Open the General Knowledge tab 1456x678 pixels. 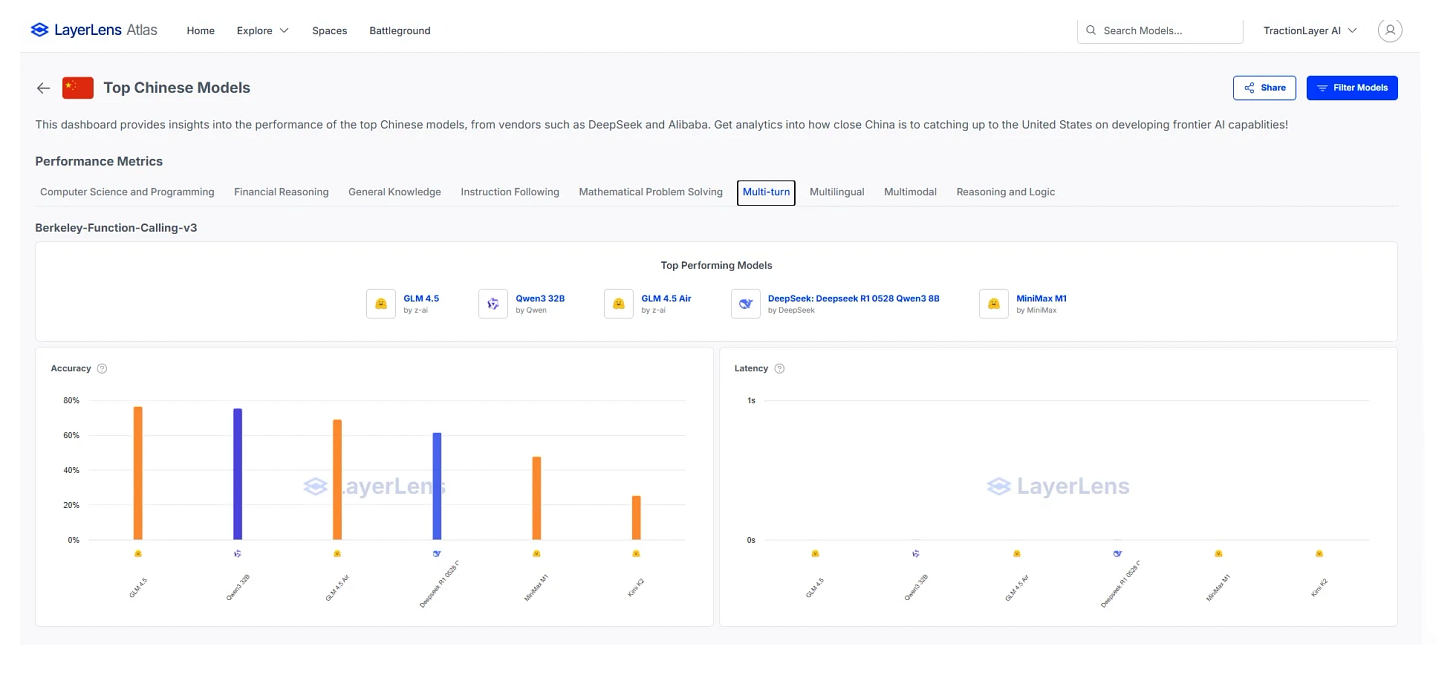(x=394, y=192)
